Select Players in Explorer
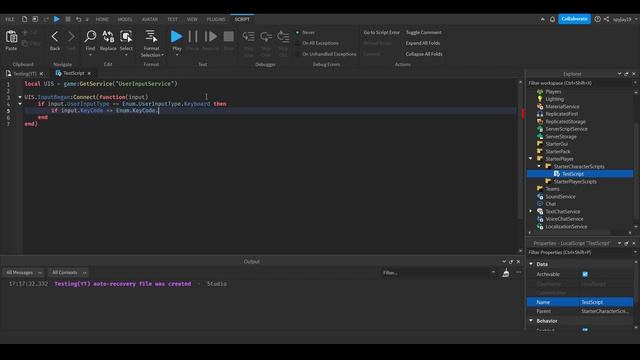 pyautogui.click(x=553, y=91)
